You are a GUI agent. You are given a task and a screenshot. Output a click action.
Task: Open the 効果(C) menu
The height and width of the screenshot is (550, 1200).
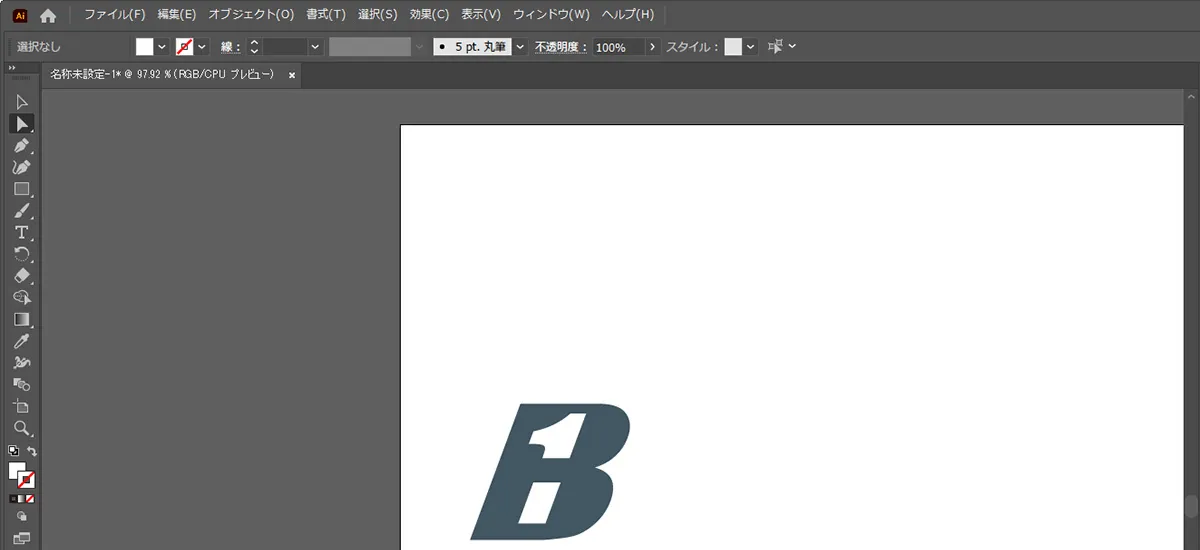tap(429, 15)
